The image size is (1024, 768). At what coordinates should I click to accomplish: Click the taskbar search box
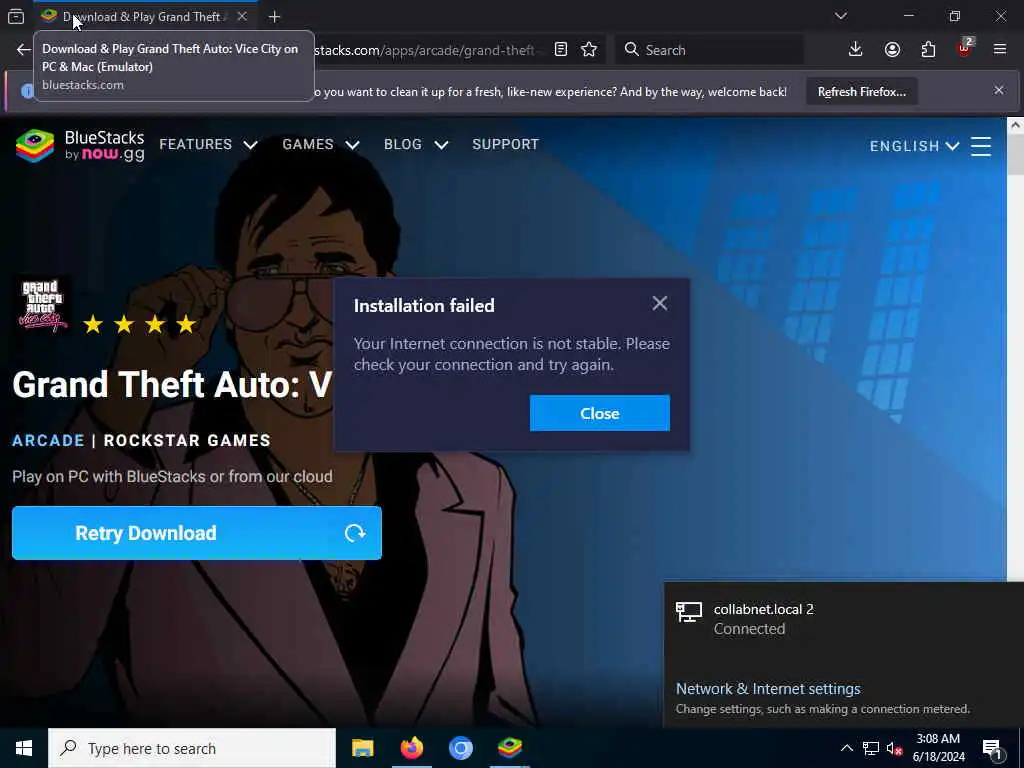pos(192,748)
